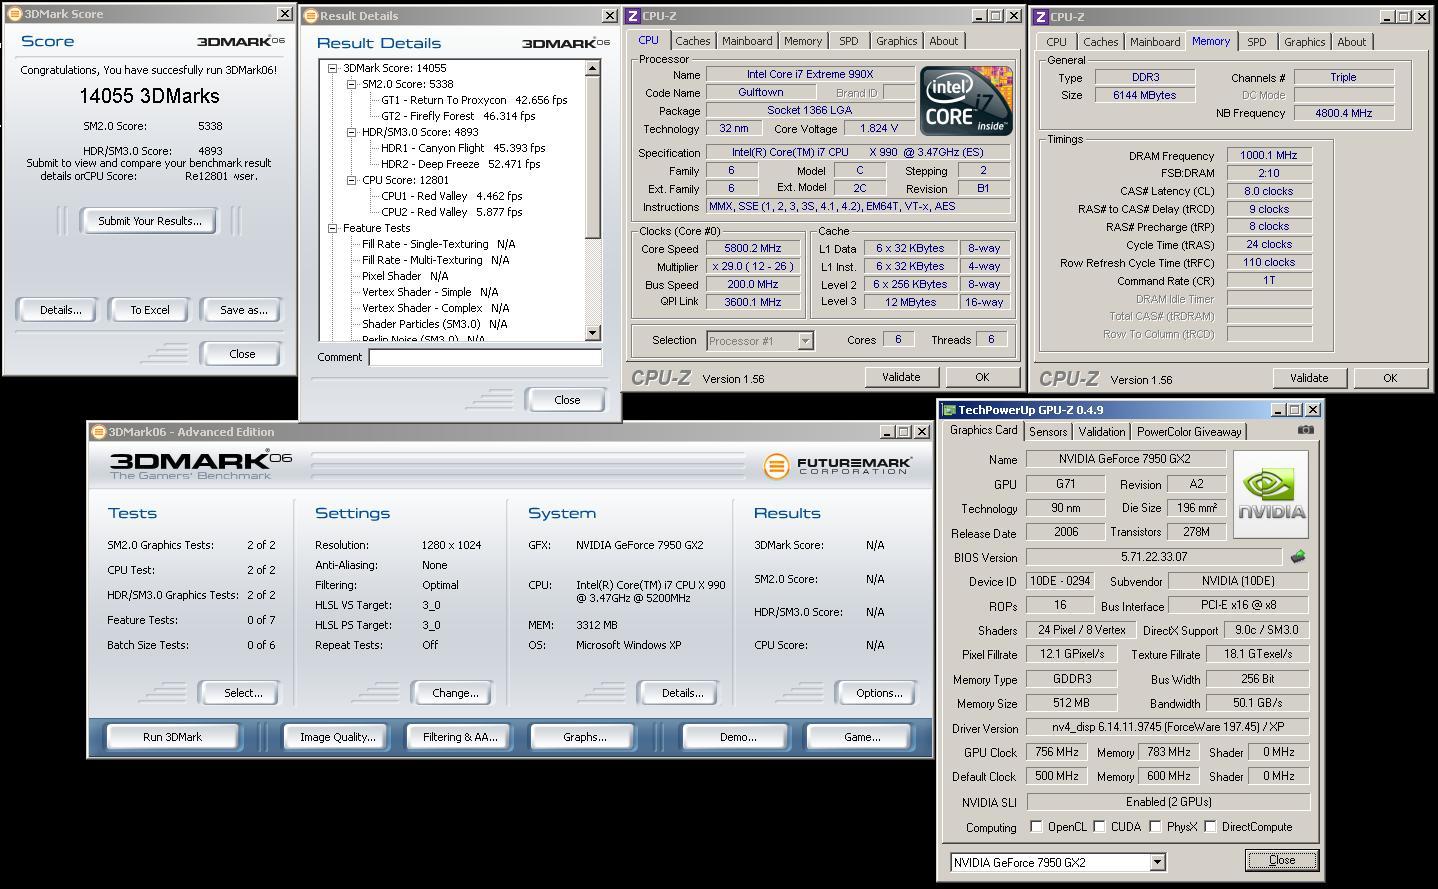Click the Driver Version field in GPU-Z
Image resolution: width=1438 pixels, height=889 pixels.
coord(1168,728)
